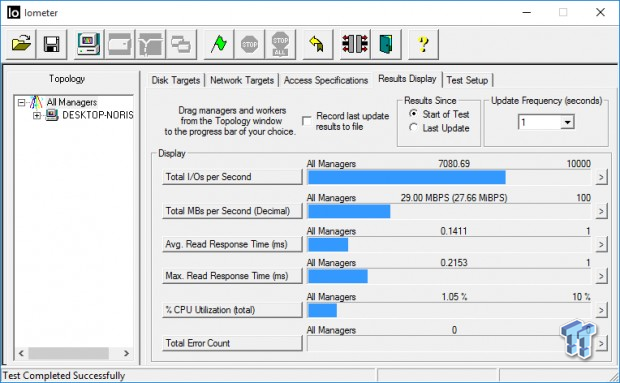
Task: Select Results Display tab
Action: (x=407, y=79)
